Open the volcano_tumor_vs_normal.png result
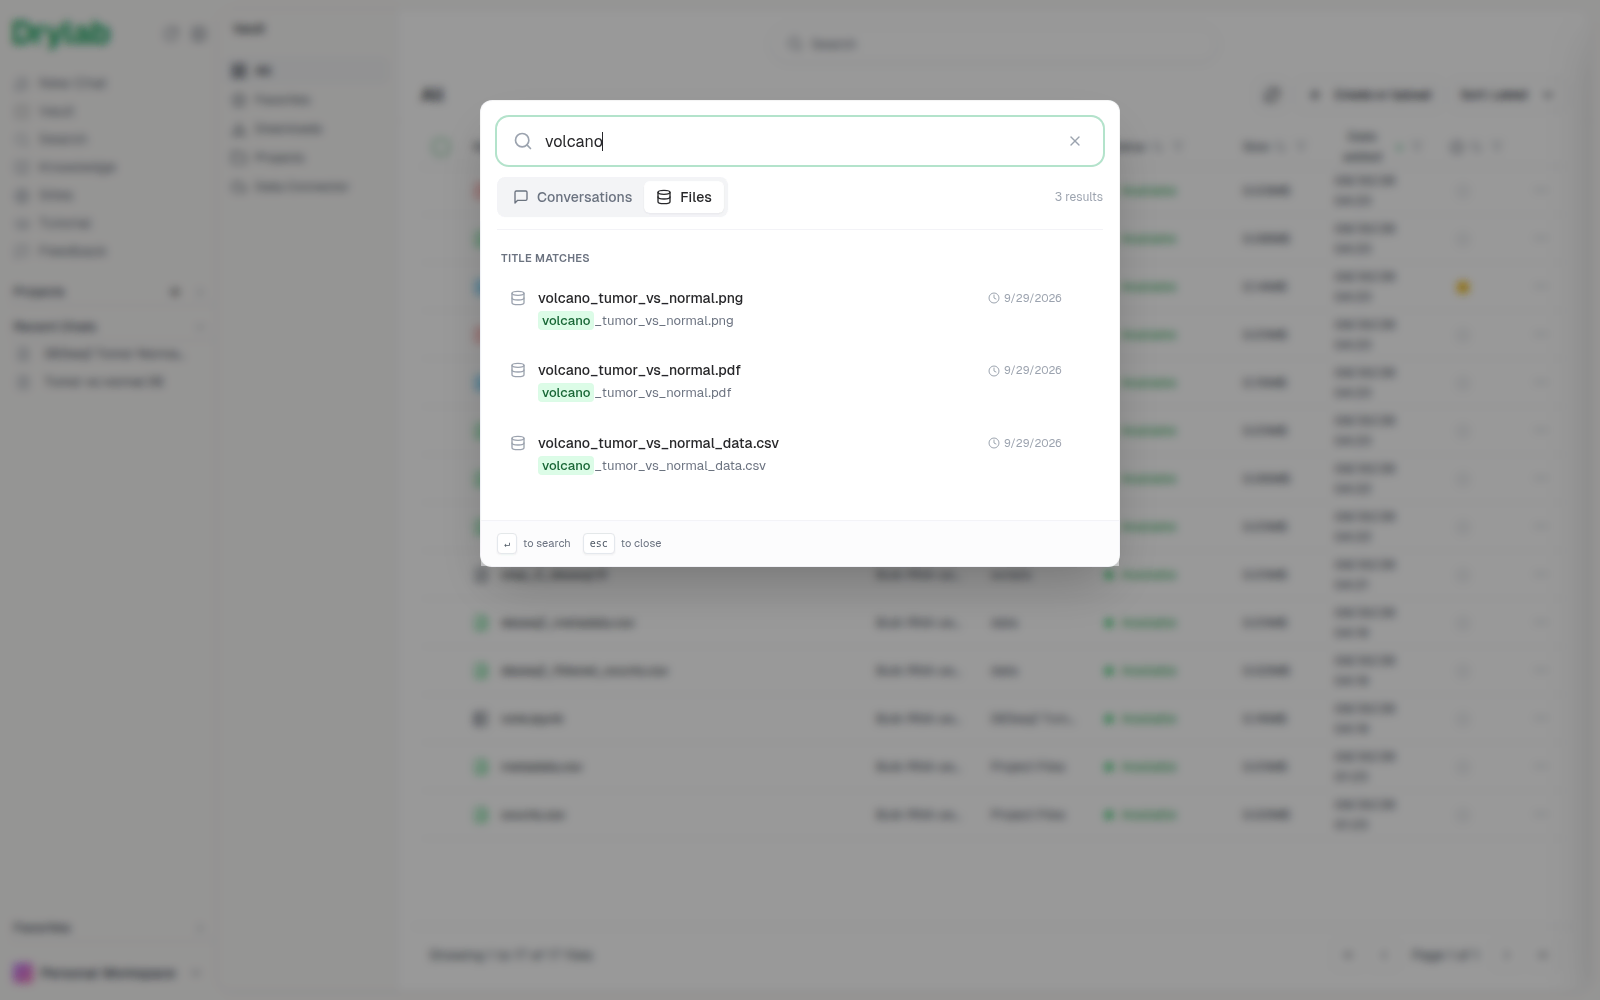Screen dimensions: 1600x1000 click(x=800, y=309)
